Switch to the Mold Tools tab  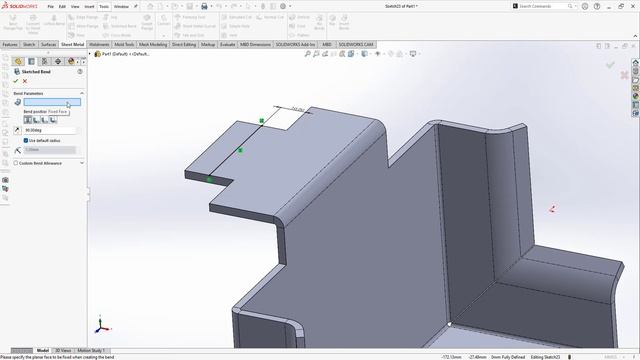pyautogui.click(x=124, y=44)
